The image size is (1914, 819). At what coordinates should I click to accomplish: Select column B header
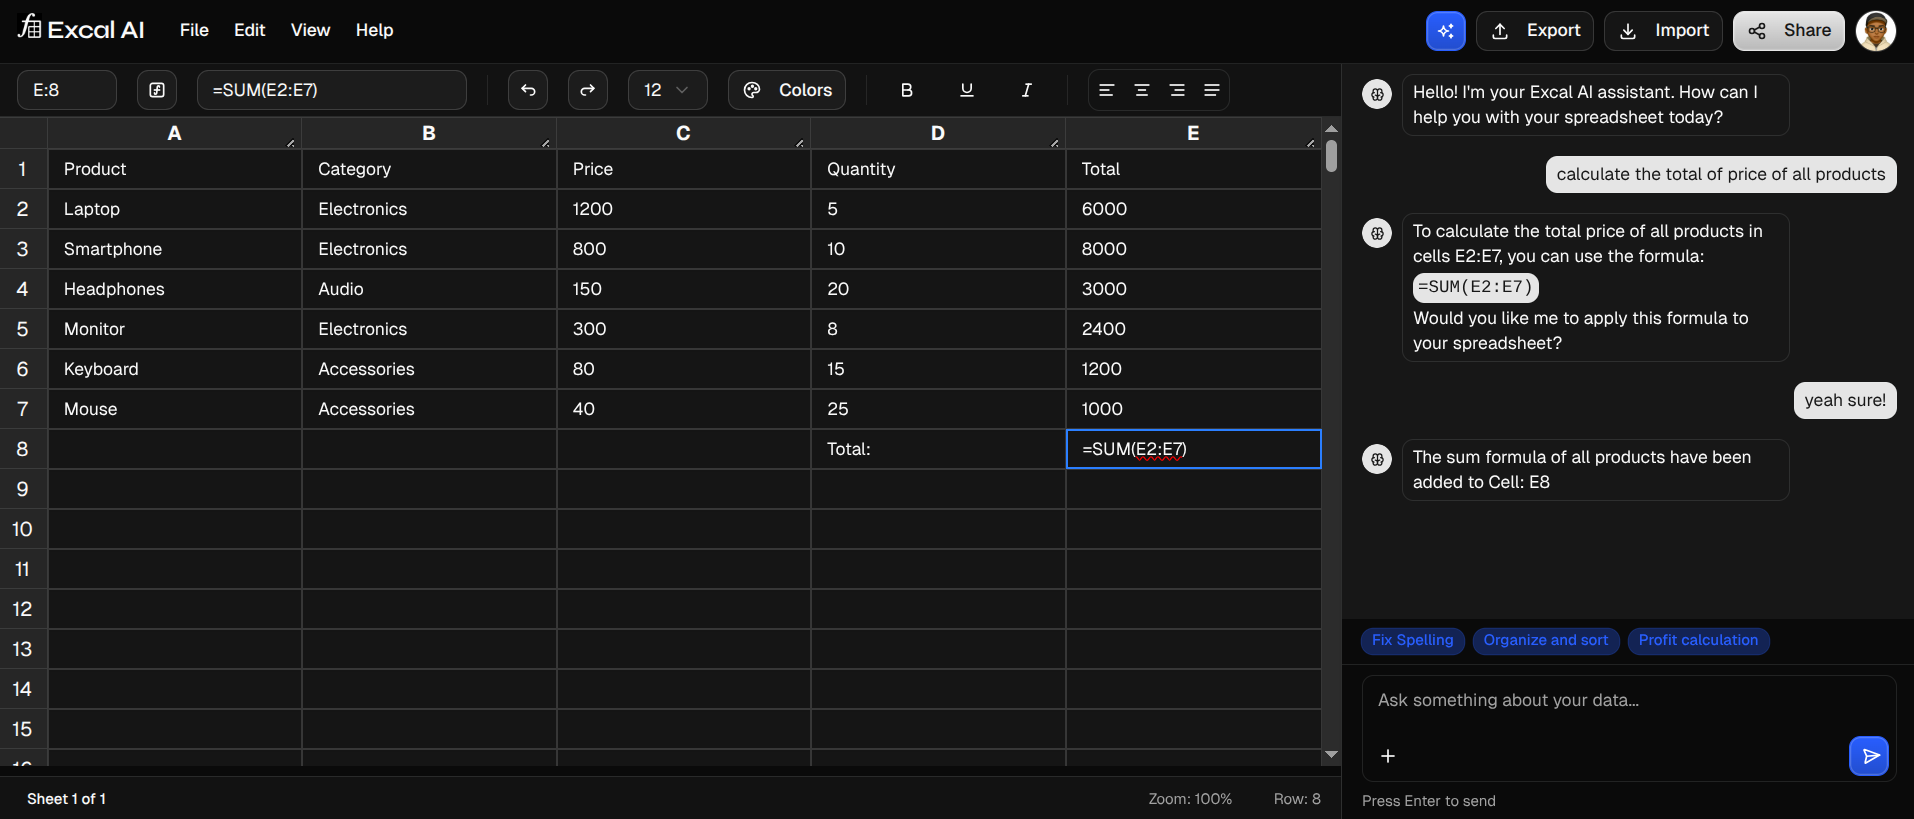tap(429, 133)
